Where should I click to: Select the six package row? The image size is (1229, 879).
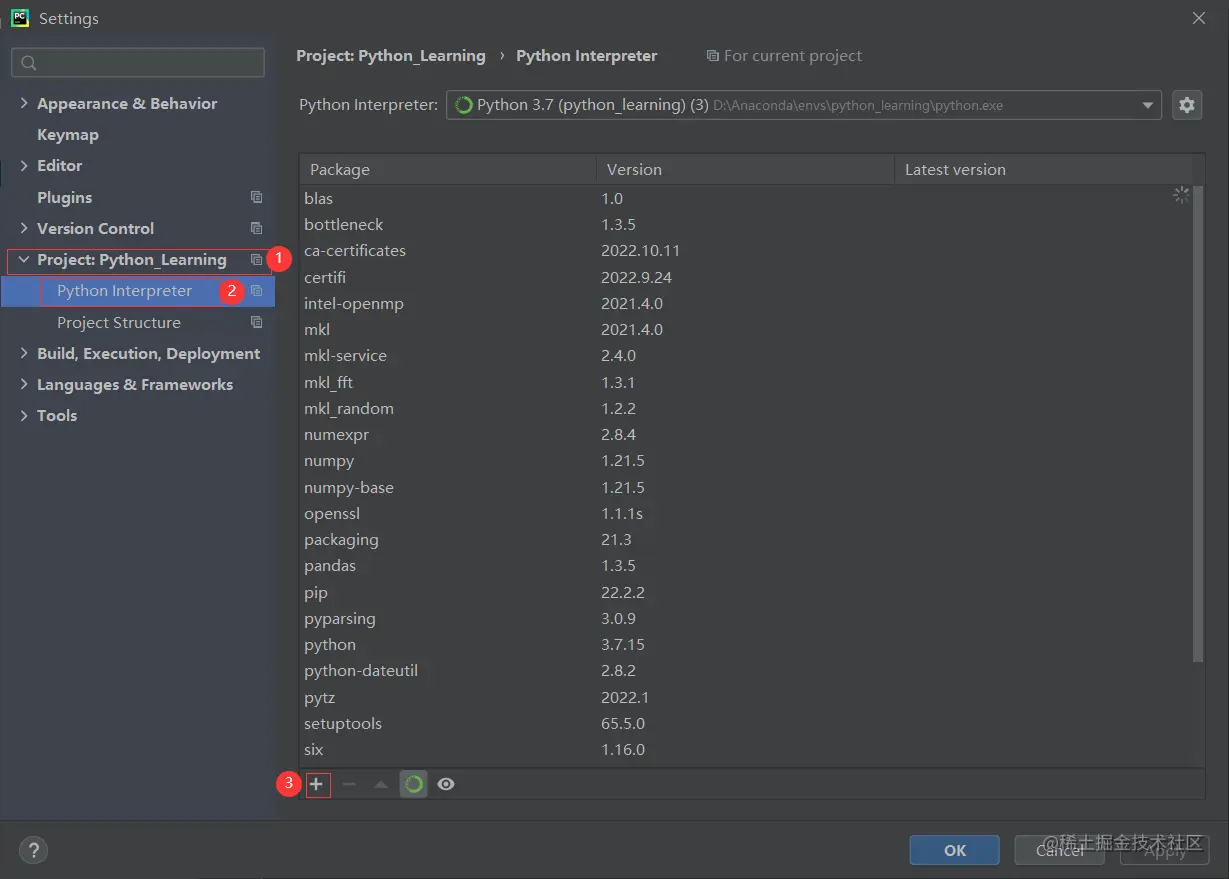[746, 749]
